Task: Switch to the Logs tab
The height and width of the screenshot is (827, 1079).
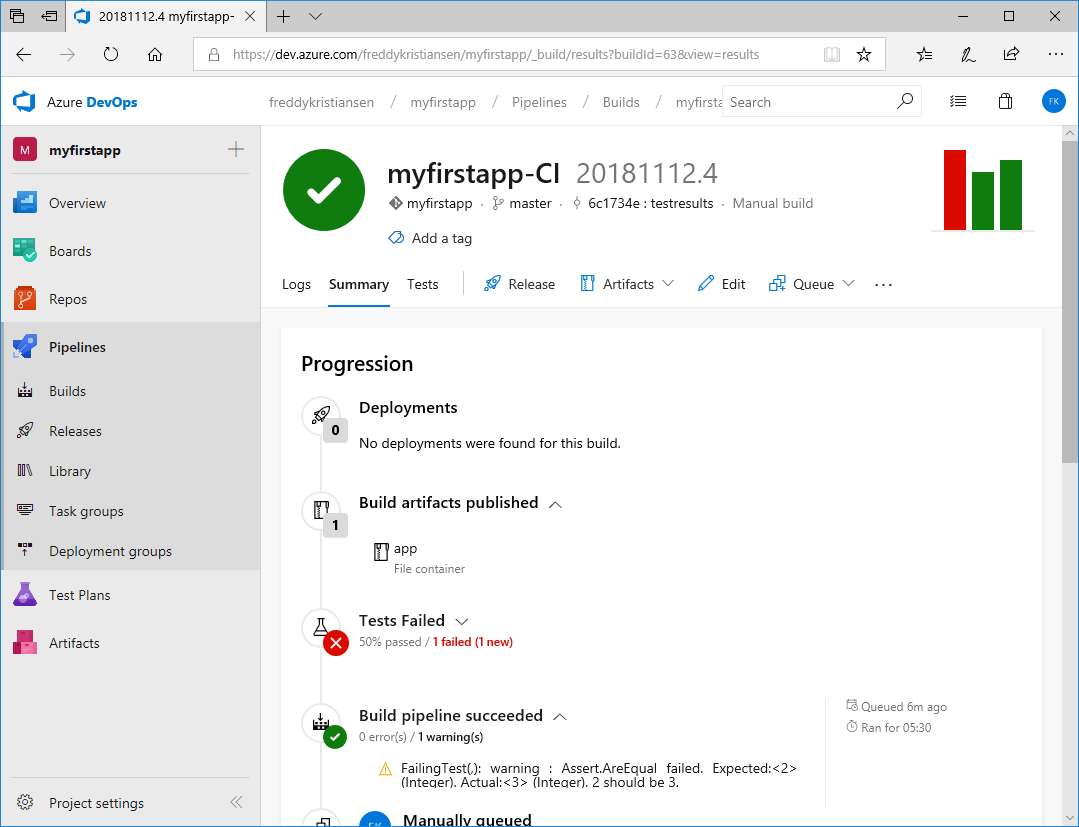Action: (296, 284)
